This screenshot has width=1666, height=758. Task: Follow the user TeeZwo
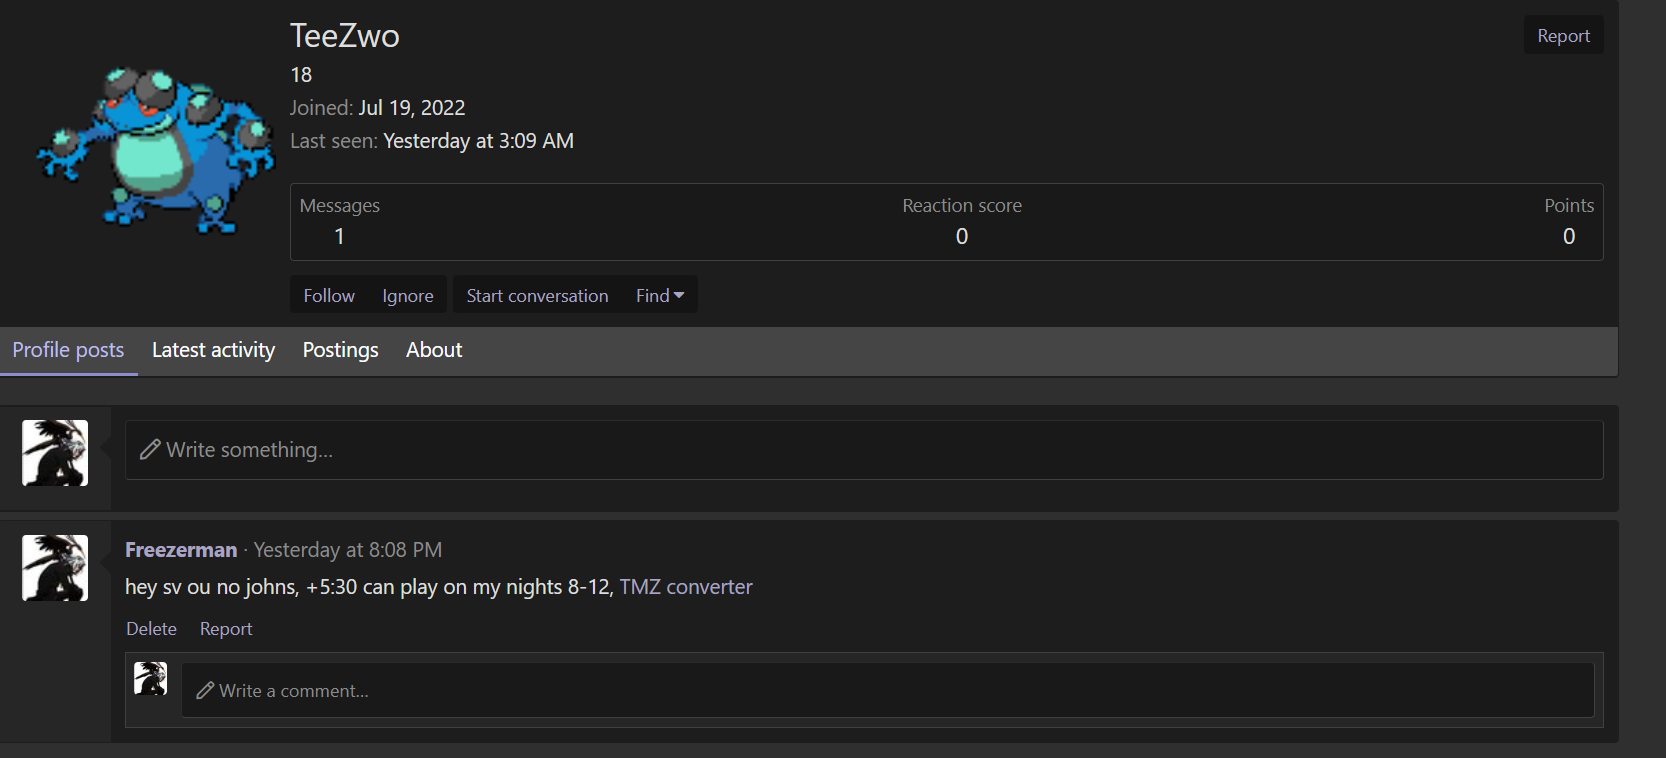click(329, 296)
